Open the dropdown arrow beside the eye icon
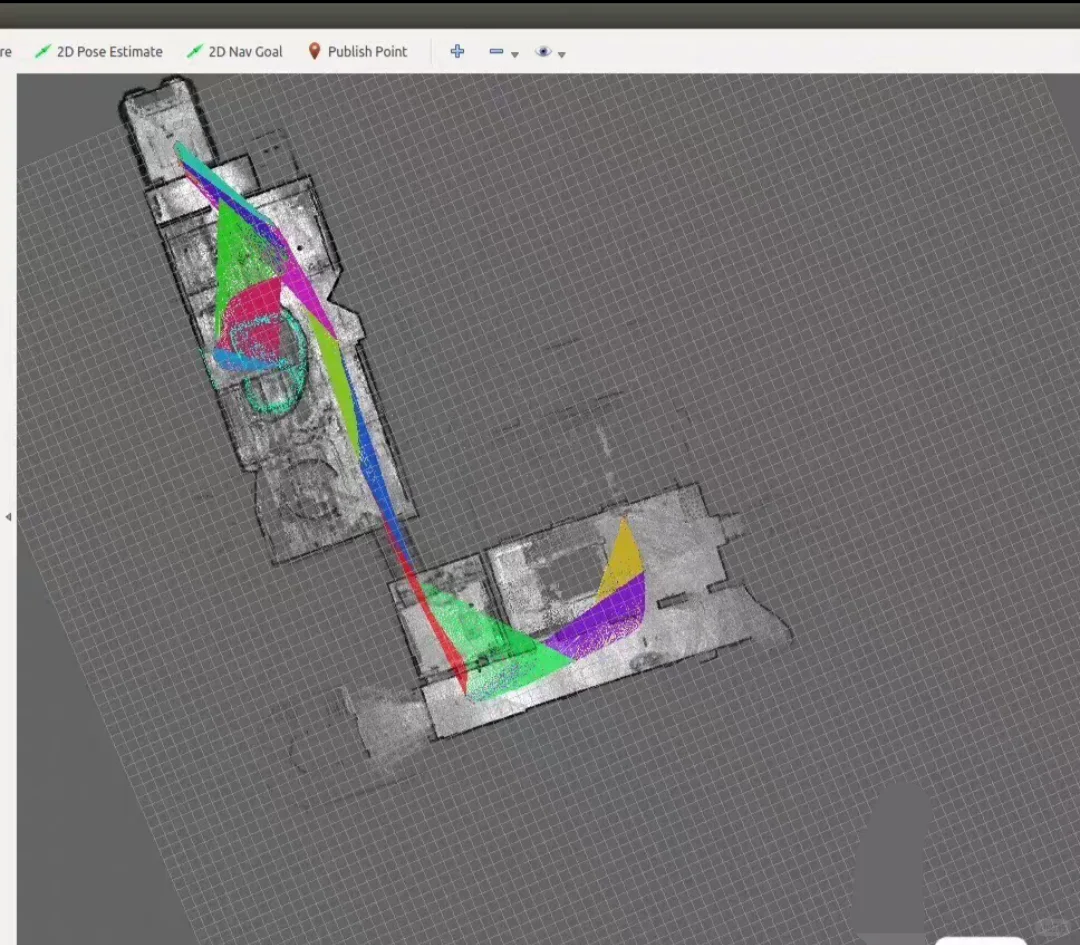 tap(560, 54)
